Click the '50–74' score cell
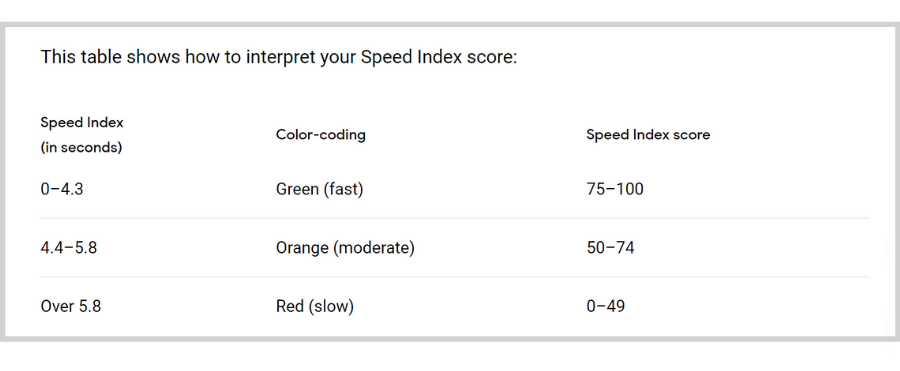 point(610,248)
